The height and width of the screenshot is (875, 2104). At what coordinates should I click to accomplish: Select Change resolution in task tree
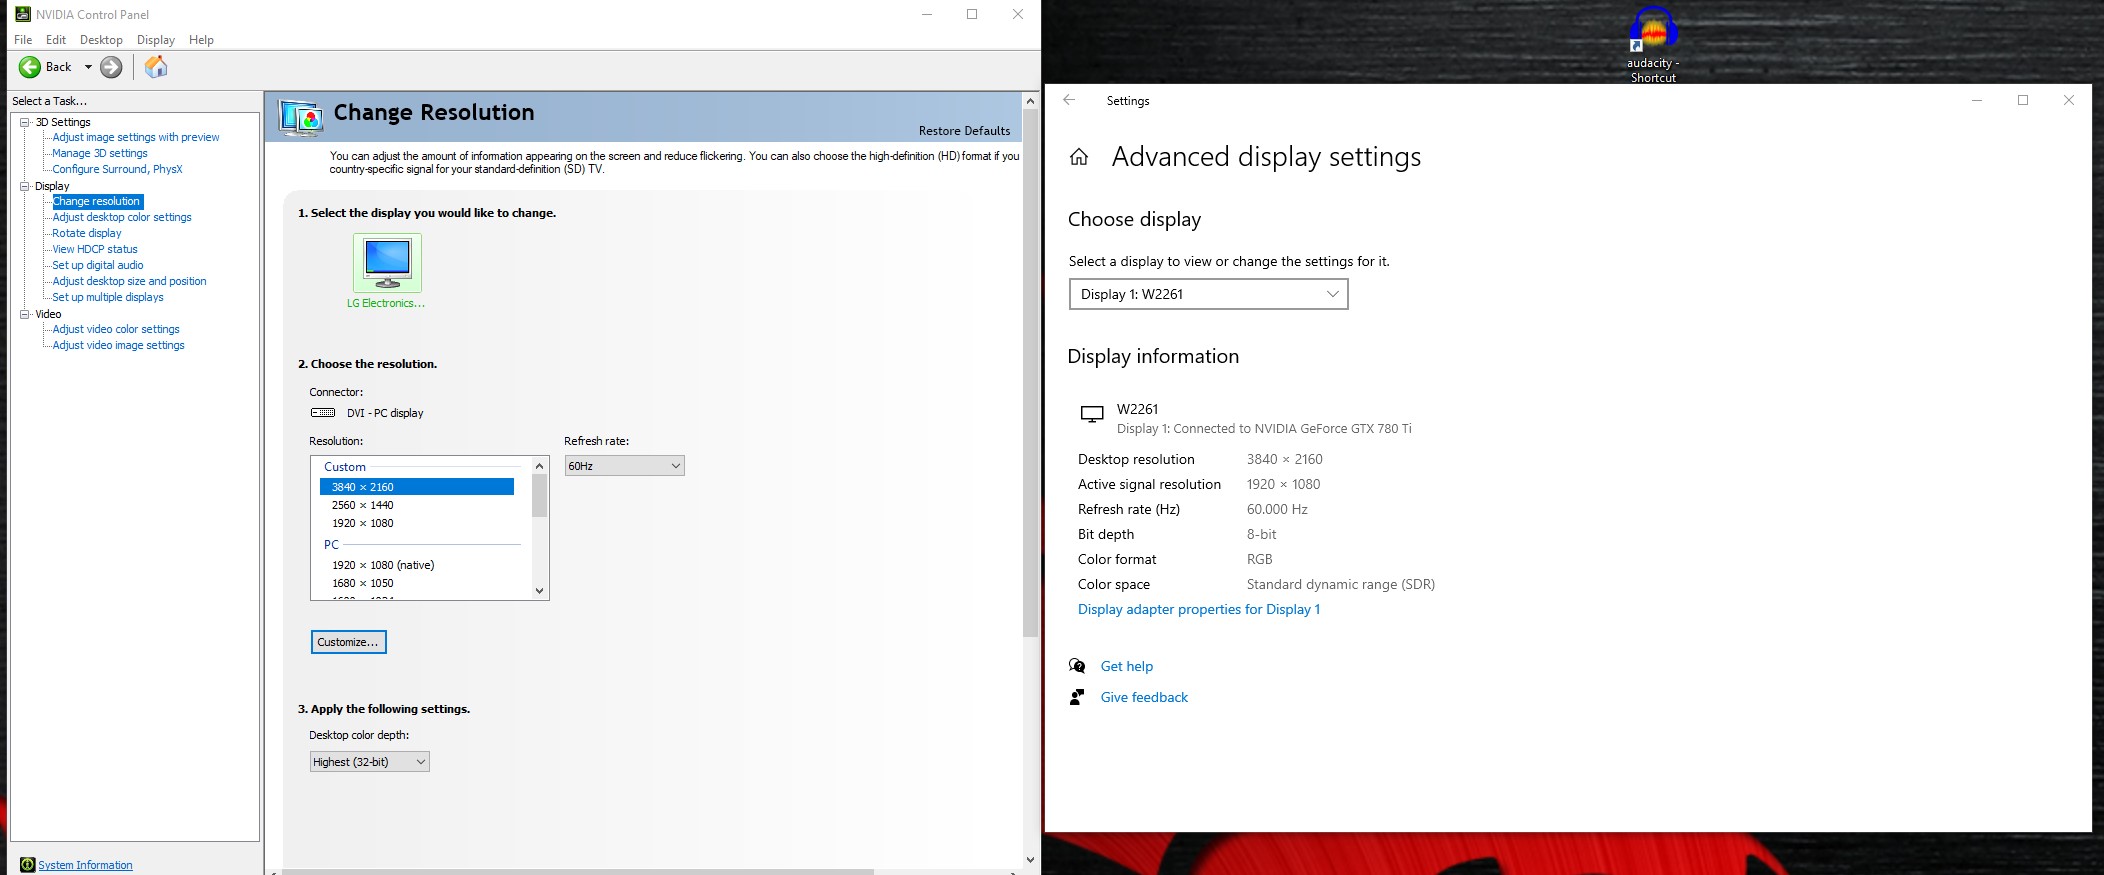coord(97,201)
